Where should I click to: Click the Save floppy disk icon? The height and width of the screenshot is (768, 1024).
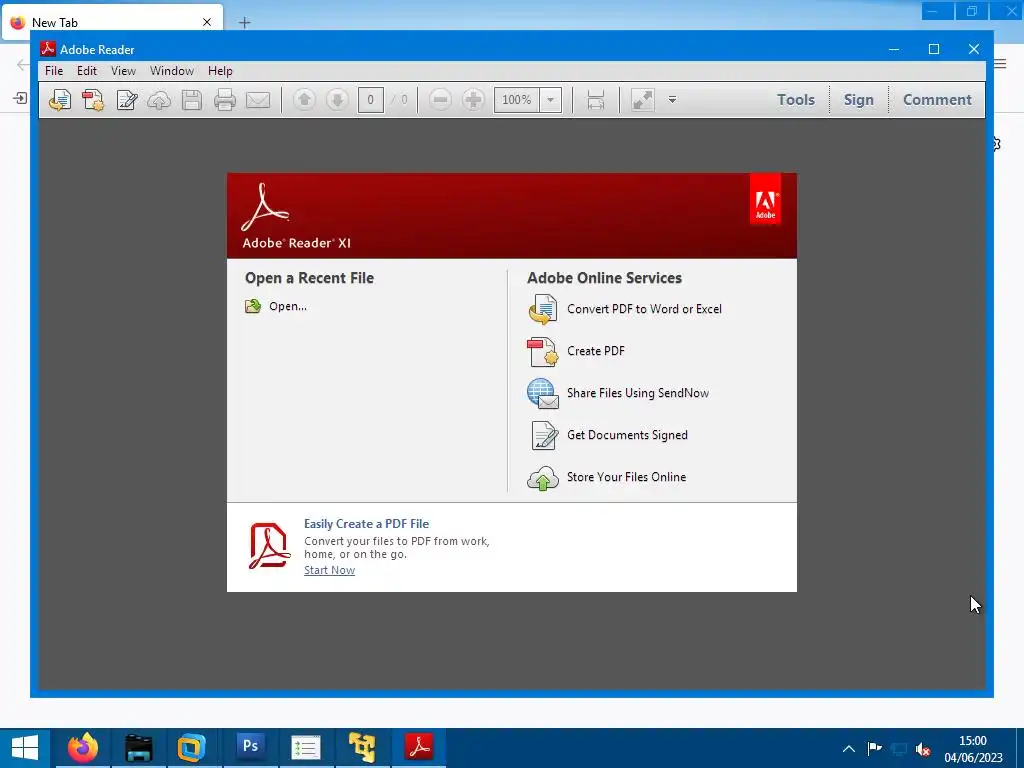[191, 100]
